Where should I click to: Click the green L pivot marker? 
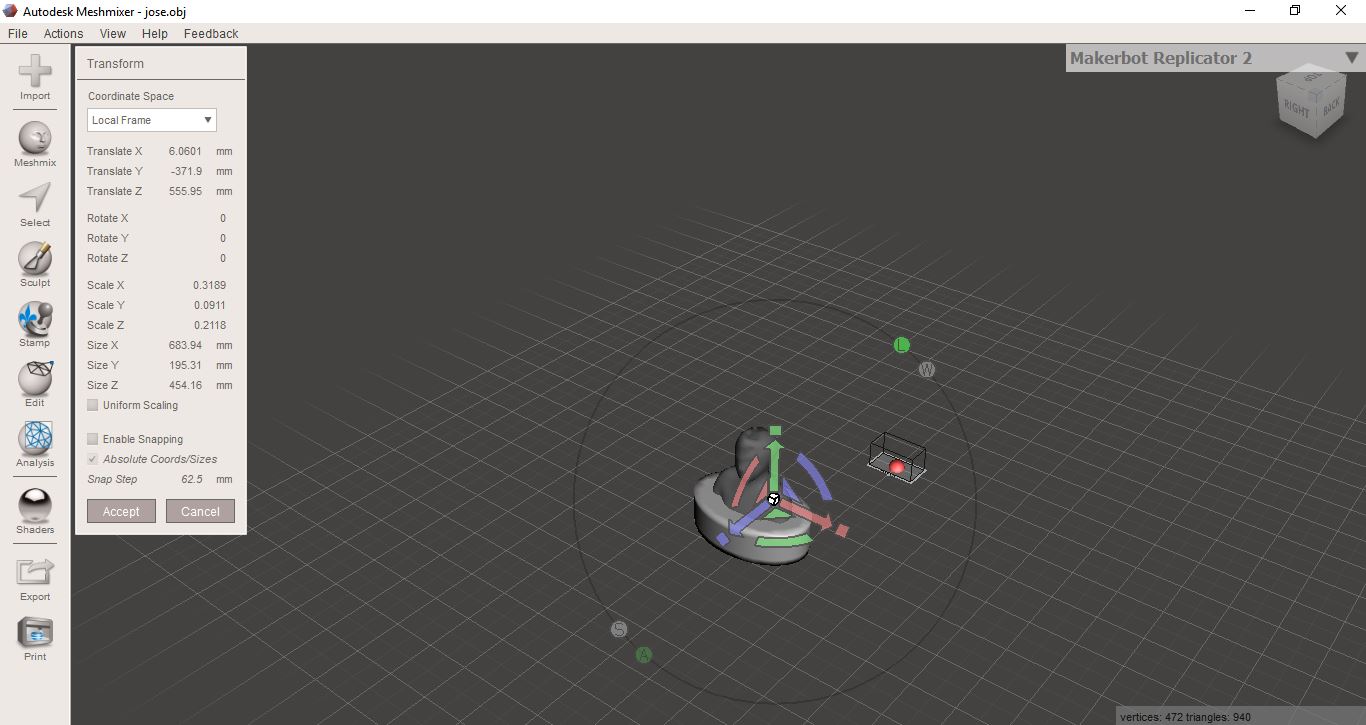901,345
